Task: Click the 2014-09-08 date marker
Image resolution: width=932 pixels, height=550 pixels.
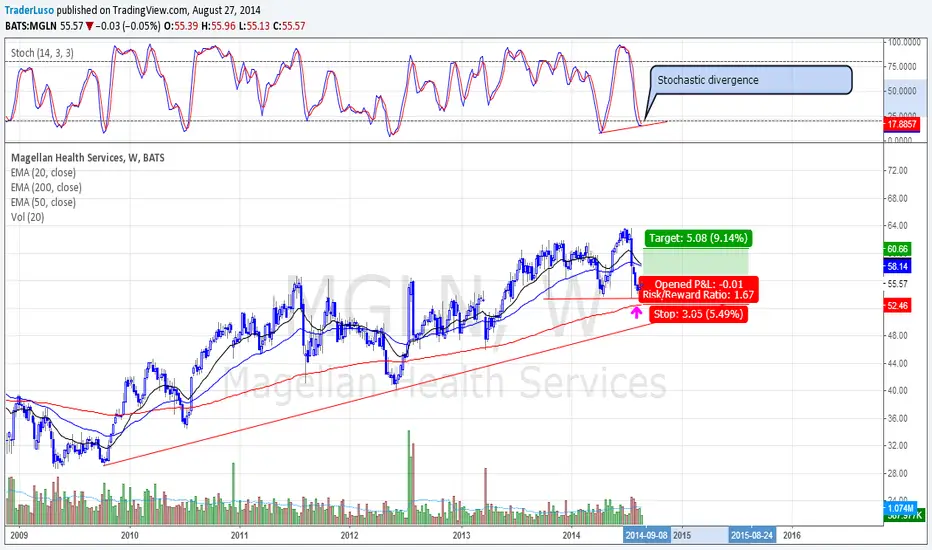Action: tap(647, 535)
